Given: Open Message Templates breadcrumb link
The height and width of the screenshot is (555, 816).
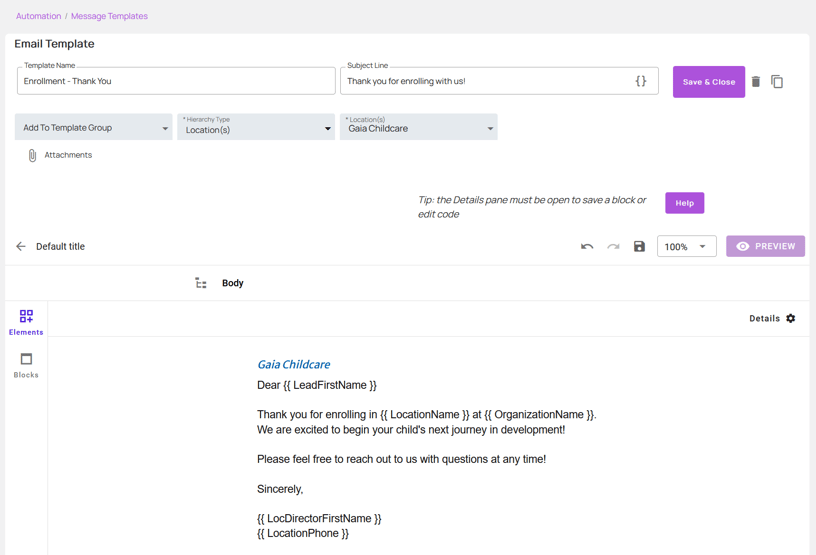Looking at the screenshot, I should click(109, 16).
